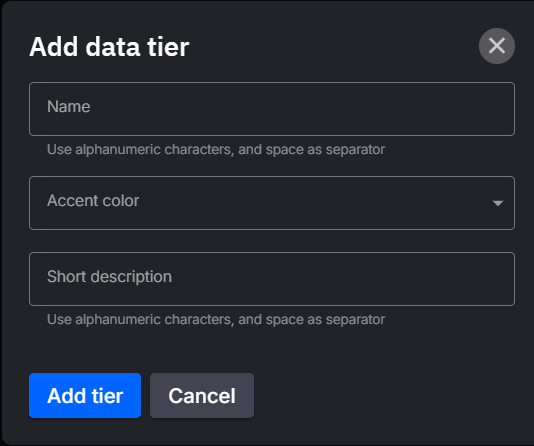The image size is (534, 446).
Task: Cancel adding the data tier
Action: 202,395
